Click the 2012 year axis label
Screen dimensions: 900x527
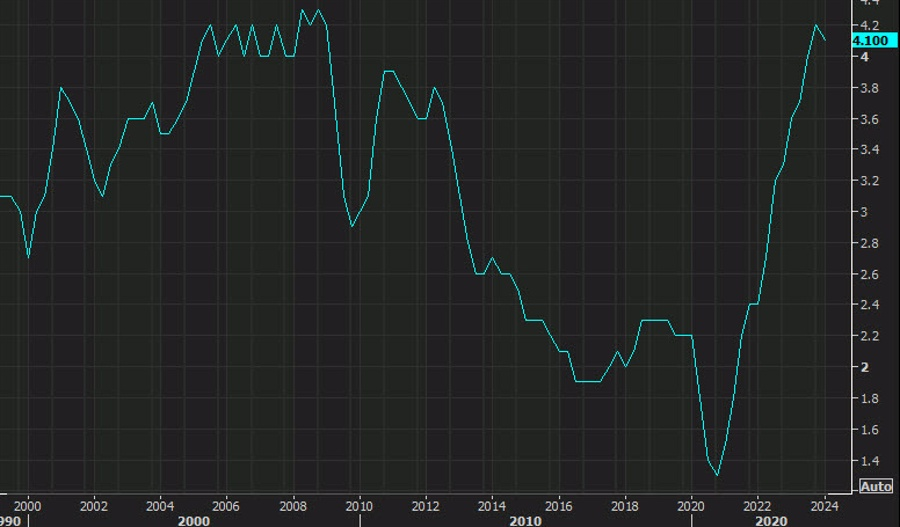coord(425,506)
